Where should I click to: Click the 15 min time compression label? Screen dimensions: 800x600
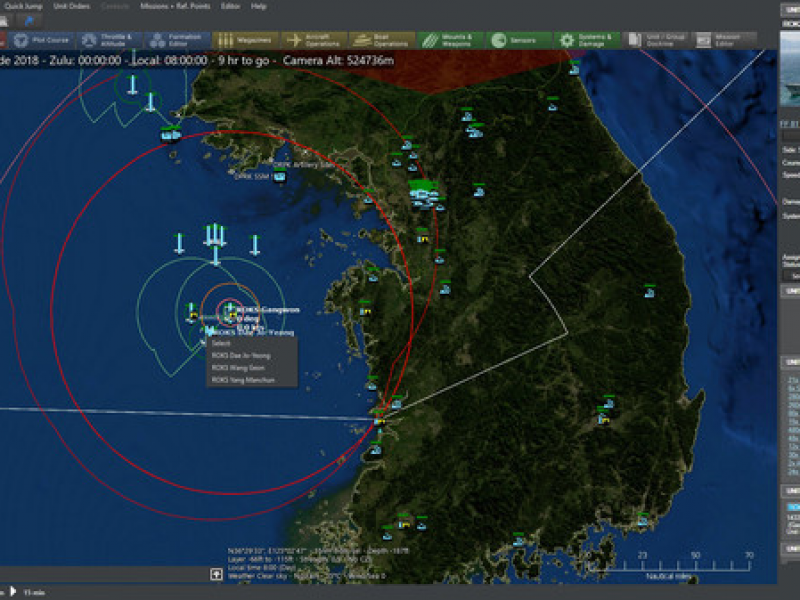pyautogui.click(x=34, y=592)
